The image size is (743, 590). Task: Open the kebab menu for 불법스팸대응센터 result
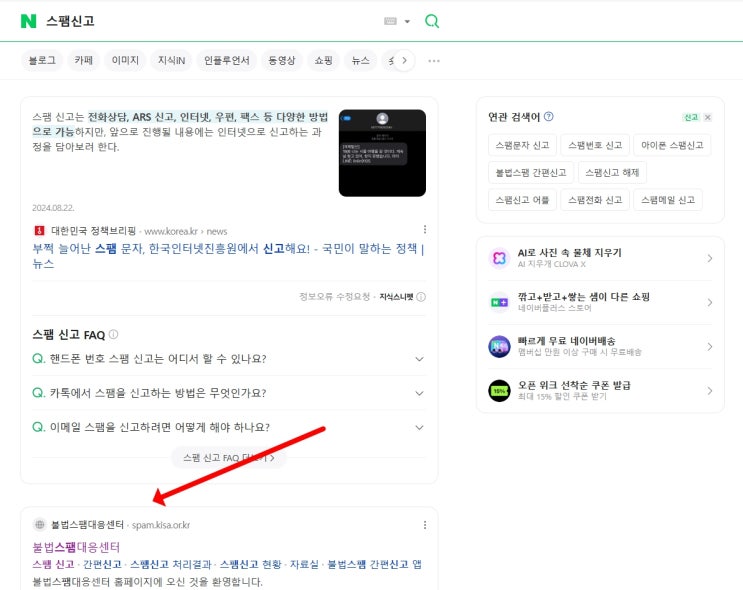pyautogui.click(x=425, y=525)
